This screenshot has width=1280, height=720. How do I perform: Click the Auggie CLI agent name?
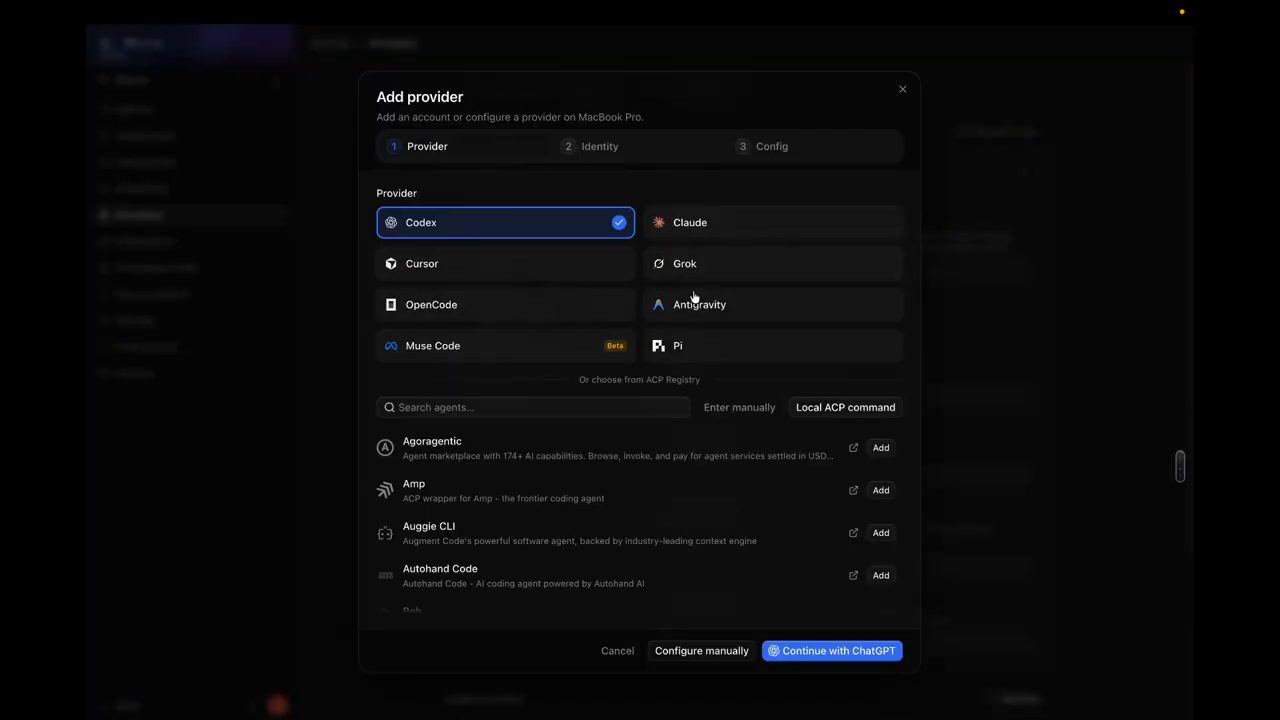click(x=429, y=526)
